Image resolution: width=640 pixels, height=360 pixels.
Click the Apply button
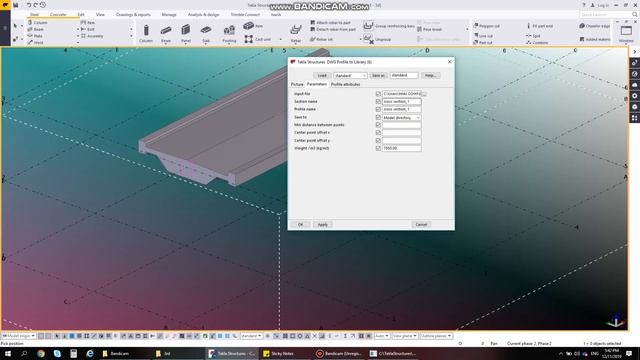point(322,224)
